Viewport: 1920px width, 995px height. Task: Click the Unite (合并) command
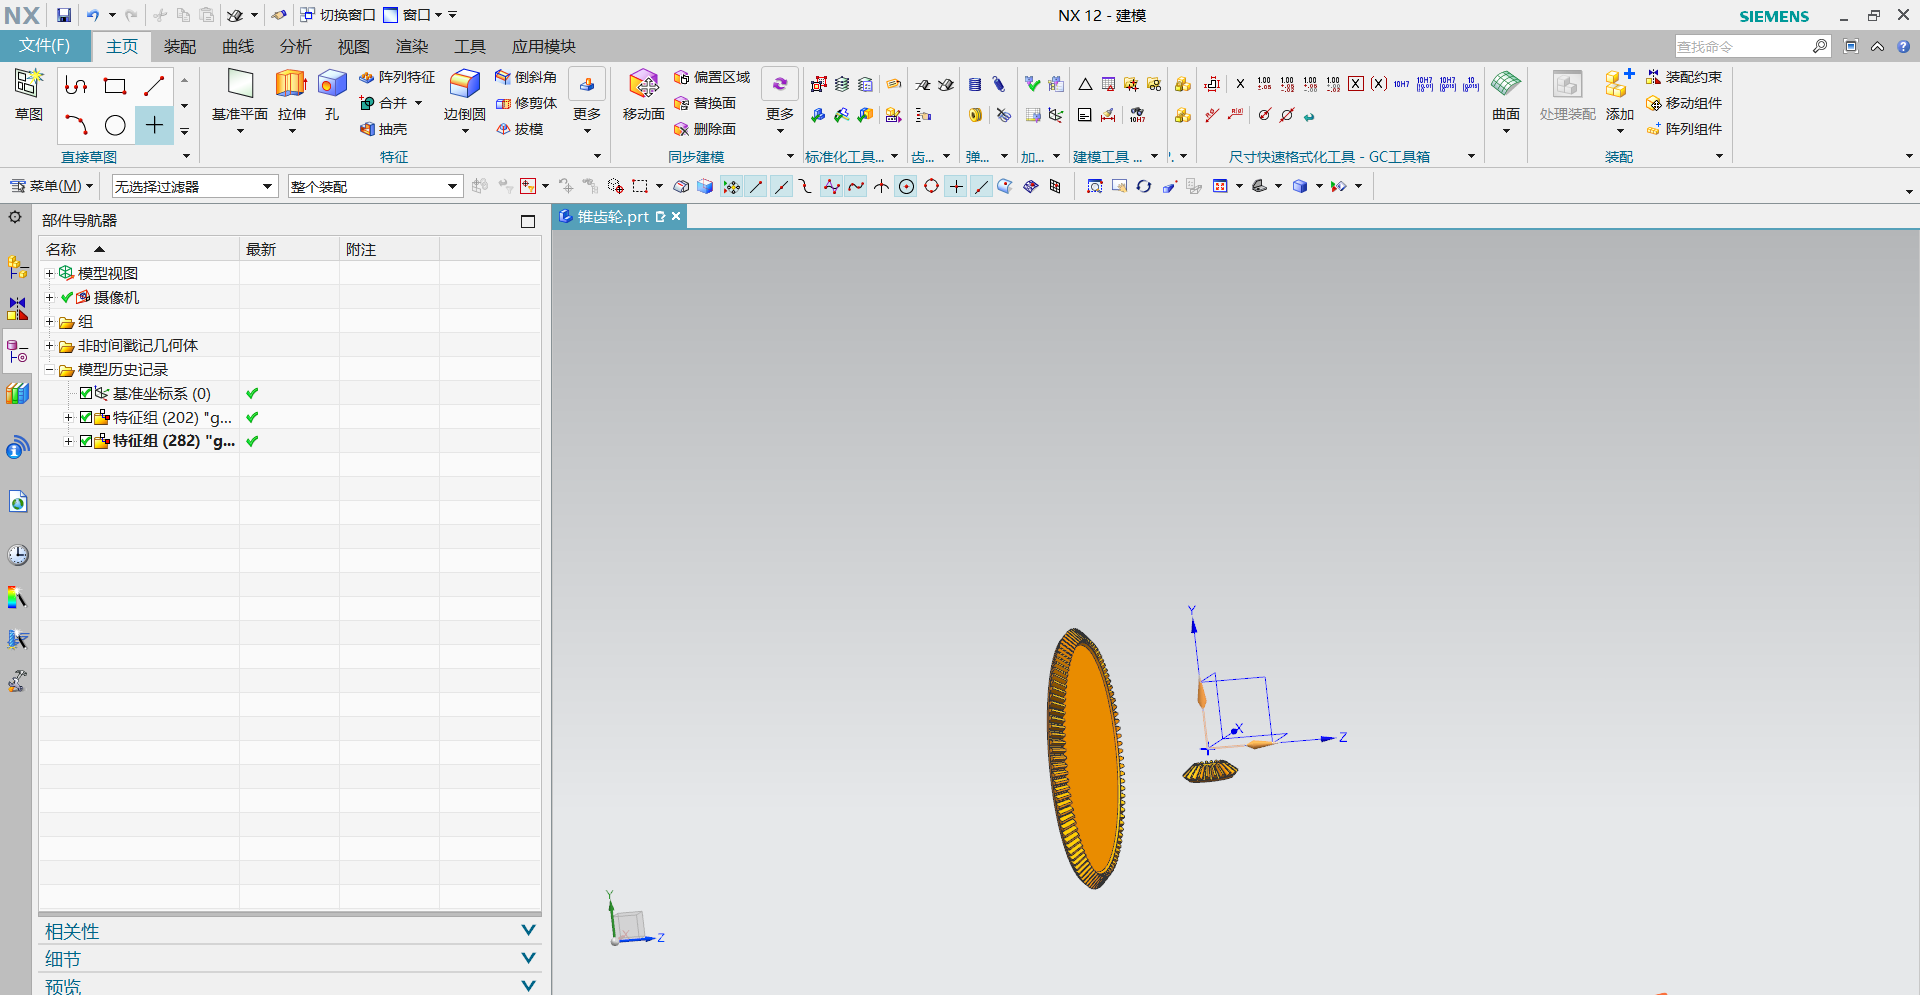(384, 103)
